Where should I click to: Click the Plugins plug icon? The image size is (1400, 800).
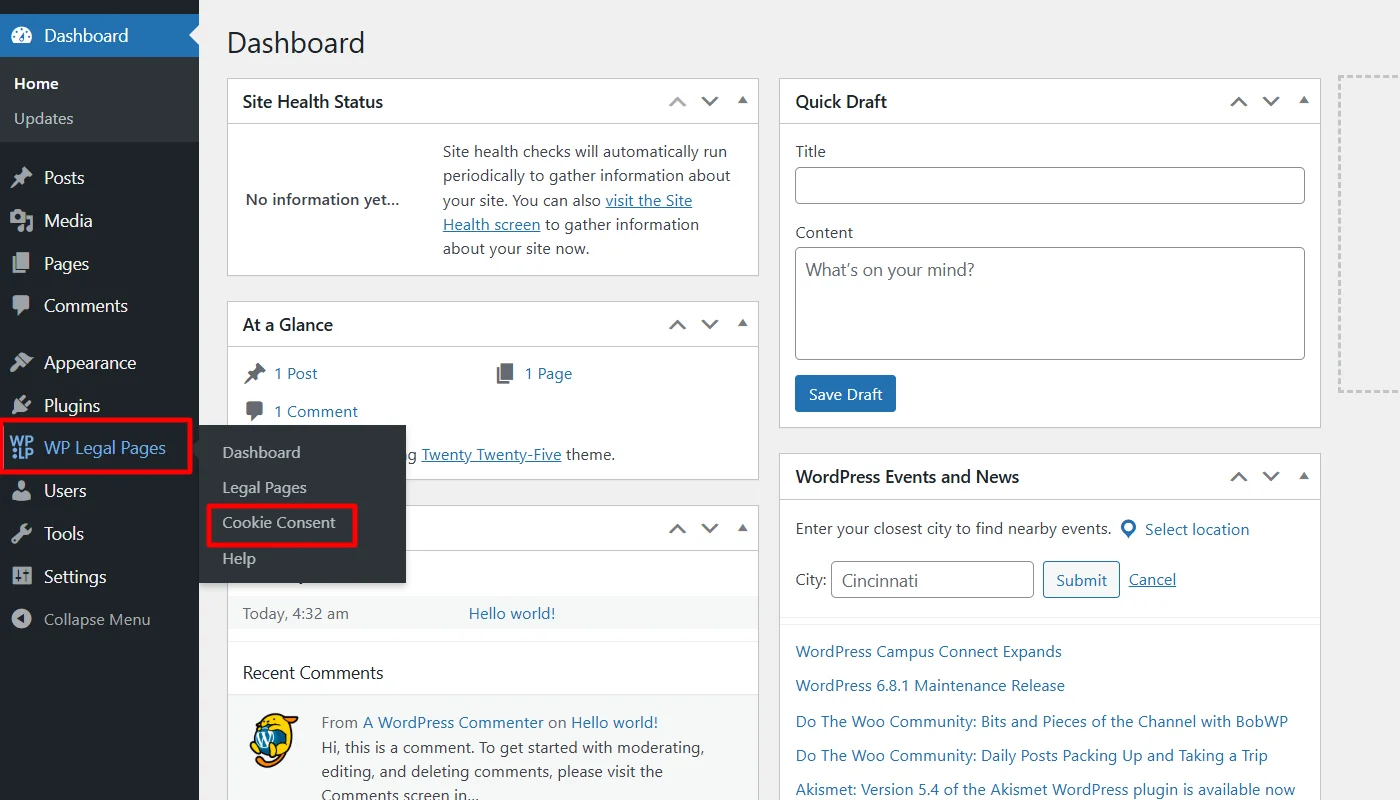pyautogui.click(x=21, y=406)
